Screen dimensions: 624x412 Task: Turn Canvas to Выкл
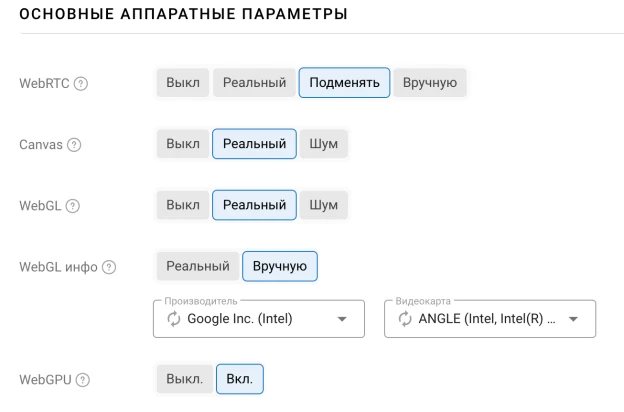[x=183, y=144]
